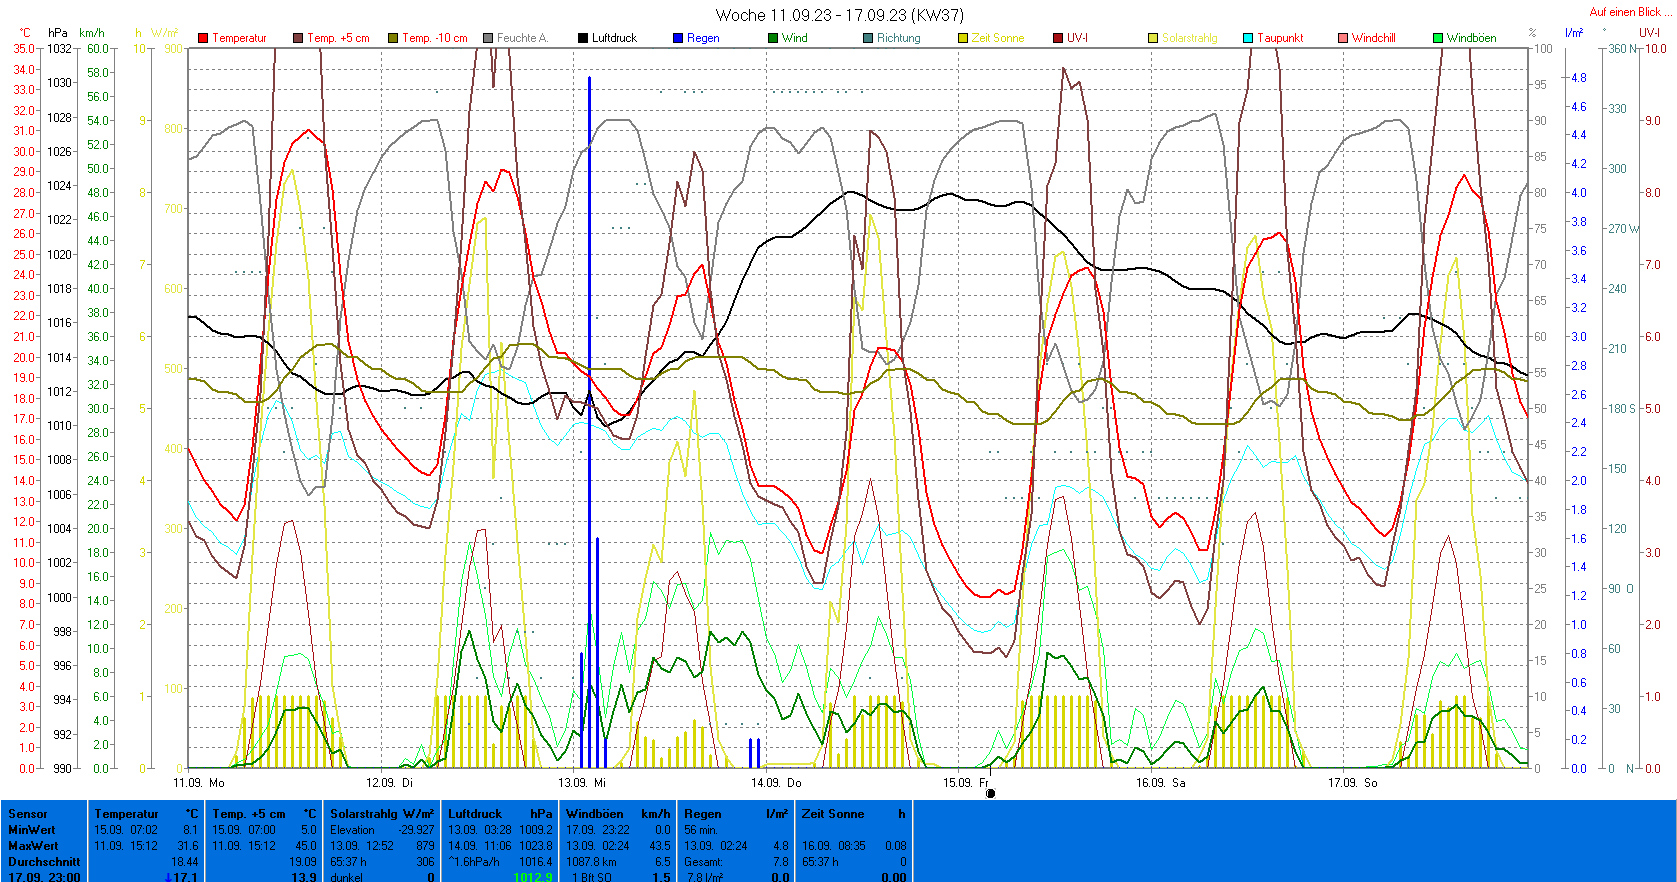Click the blue Regen legend swatch
This screenshot has height=882, width=1677.
click(678, 38)
